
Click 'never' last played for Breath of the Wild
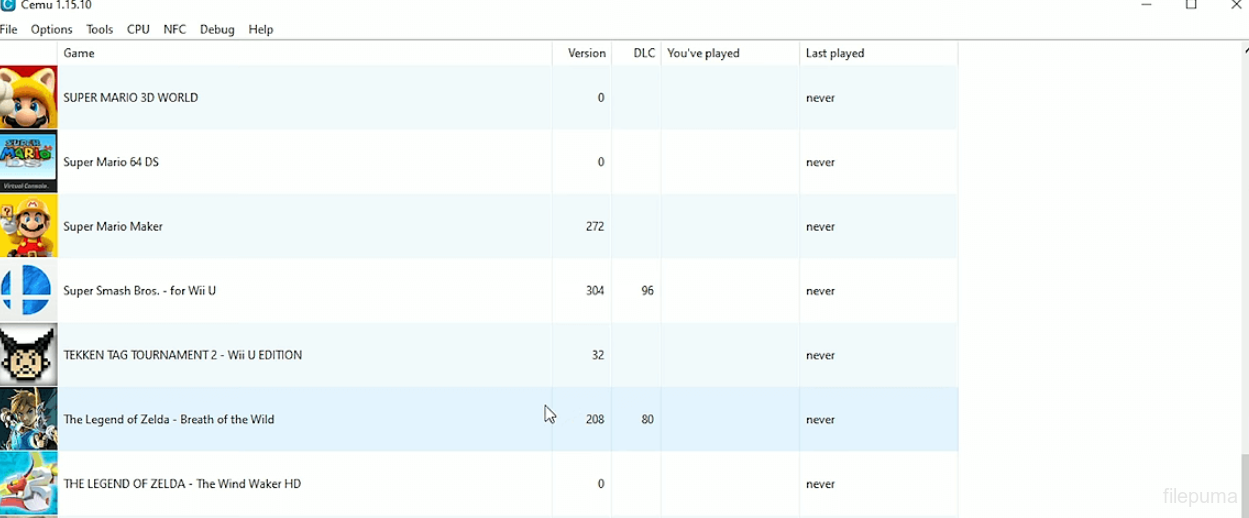coord(820,420)
